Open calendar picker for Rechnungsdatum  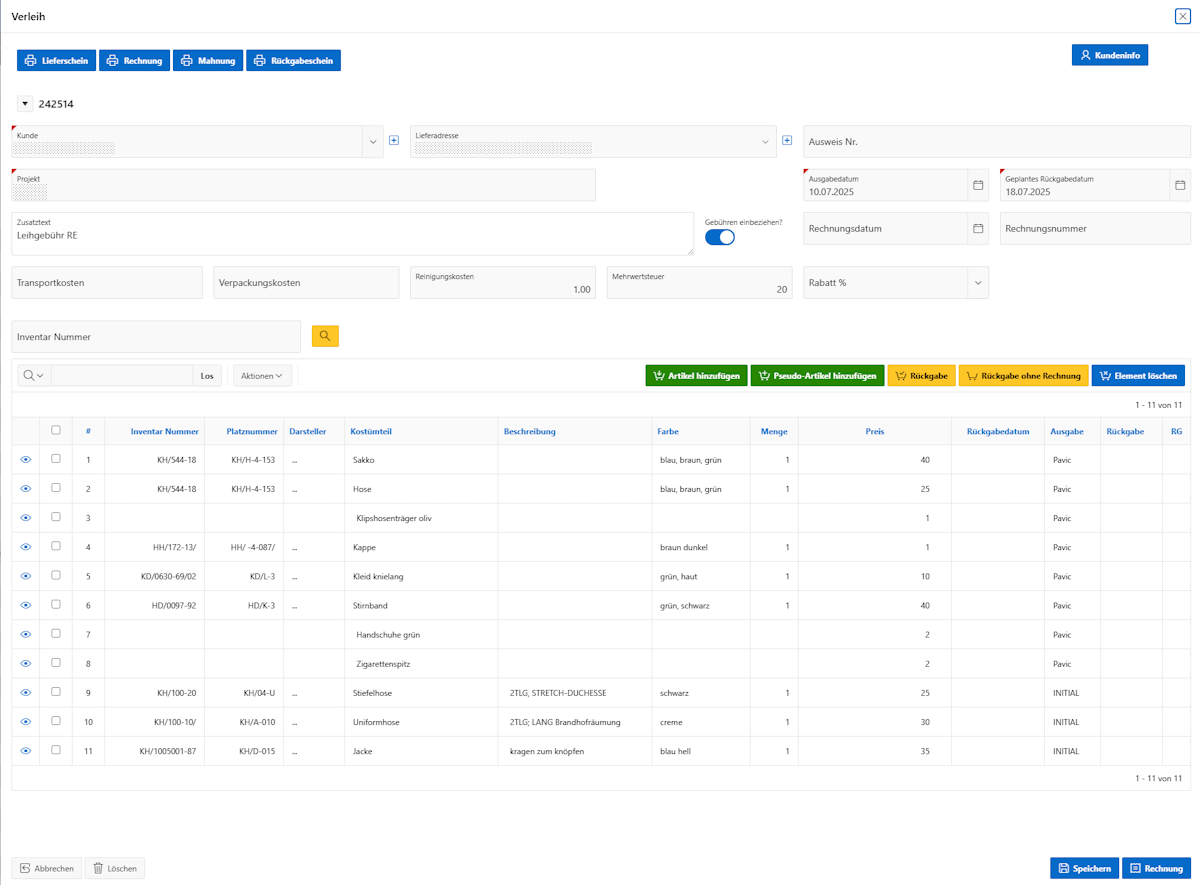(978, 228)
